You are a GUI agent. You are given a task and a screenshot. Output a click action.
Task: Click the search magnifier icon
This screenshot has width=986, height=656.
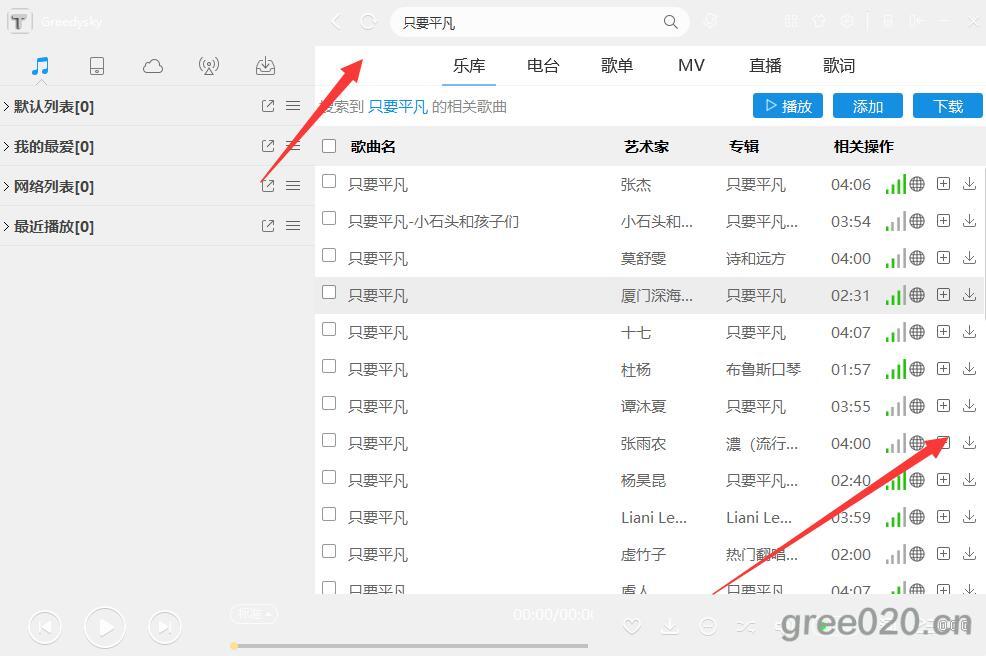point(671,22)
